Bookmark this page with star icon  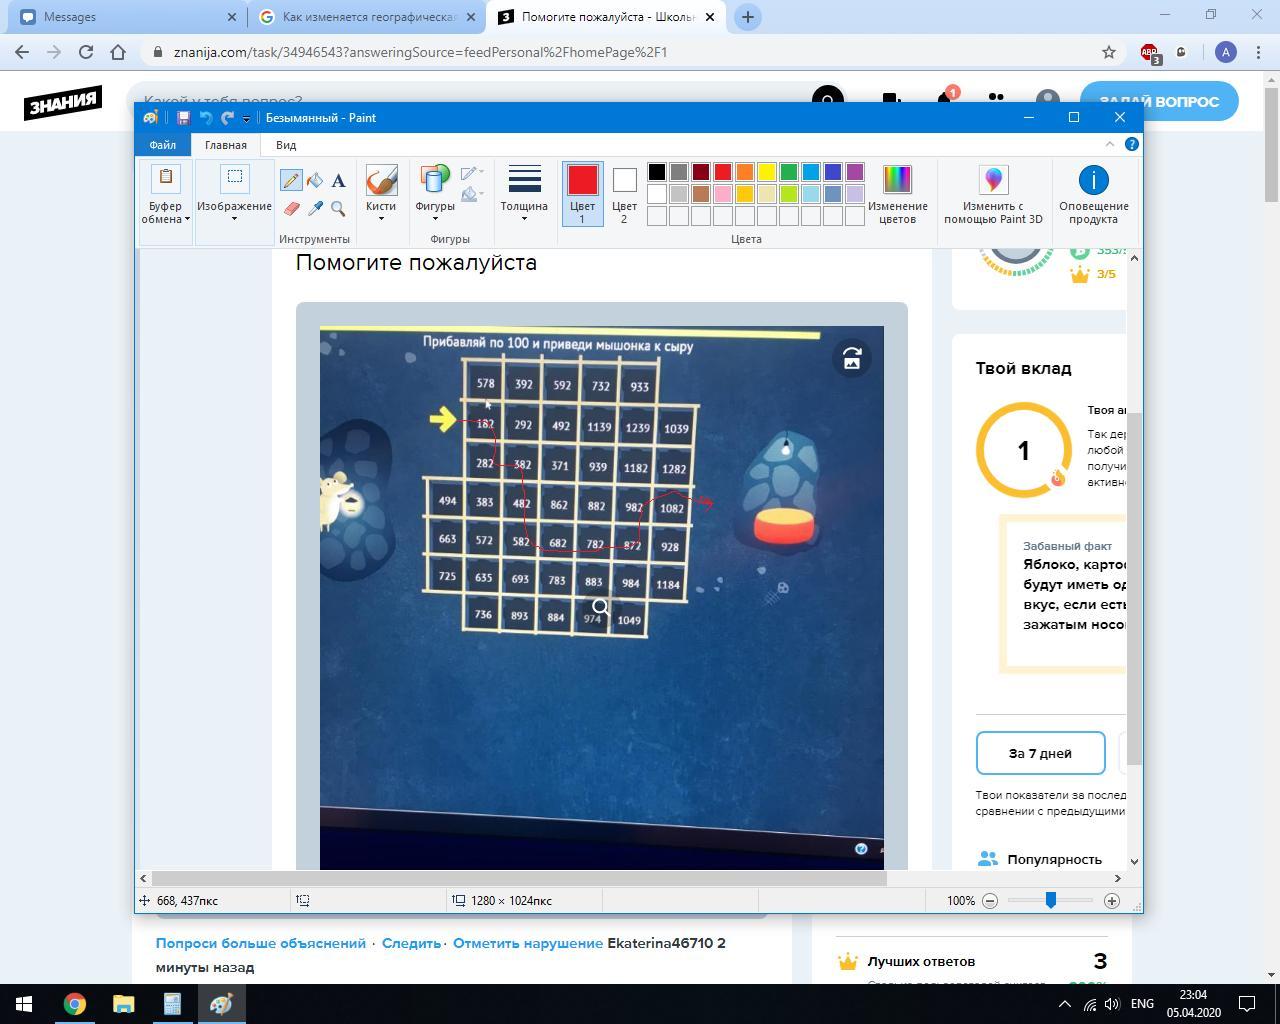click(x=1108, y=52)
